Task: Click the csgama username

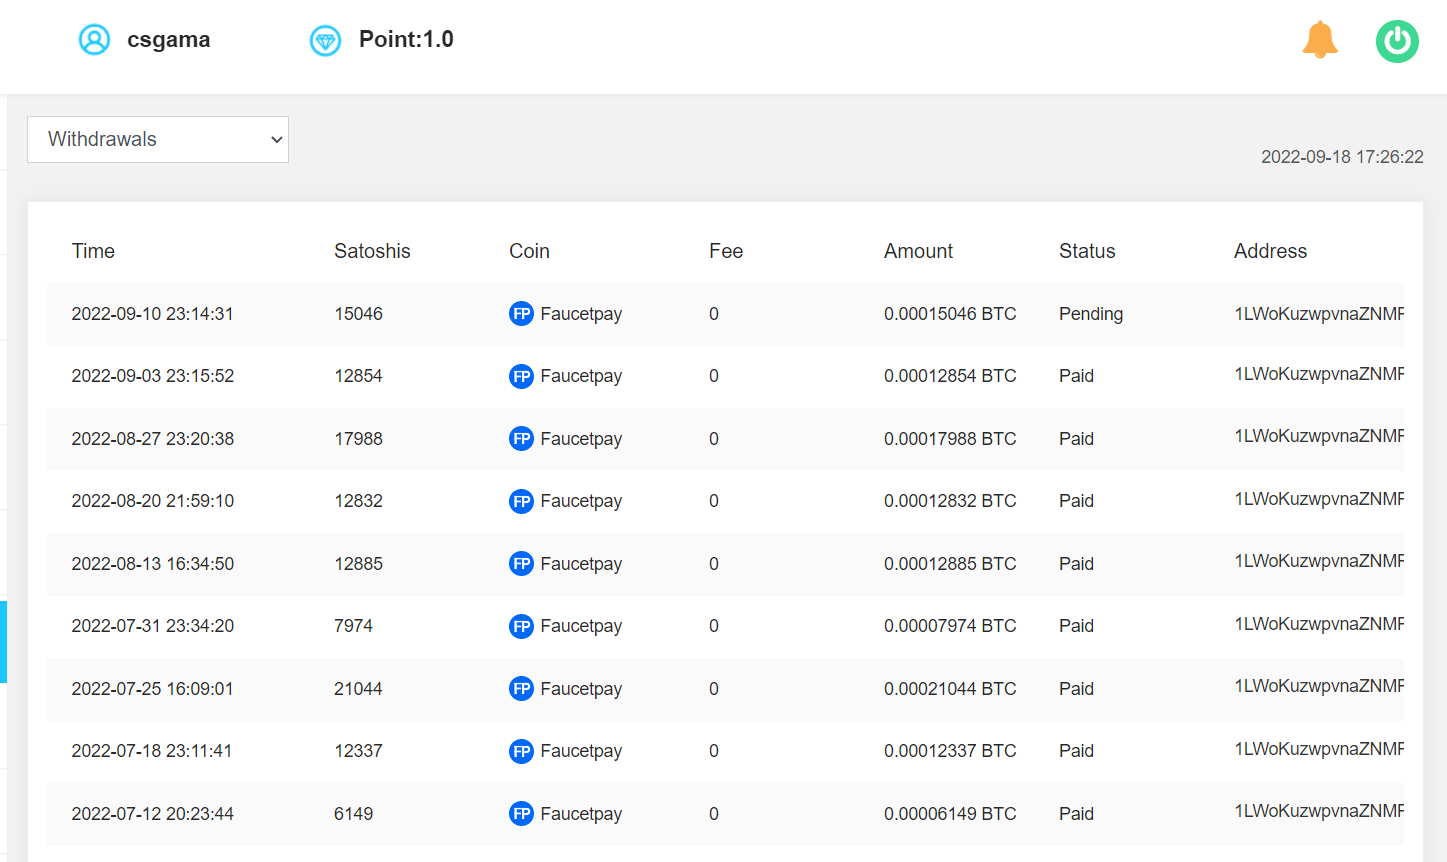Action: [168, 40]
